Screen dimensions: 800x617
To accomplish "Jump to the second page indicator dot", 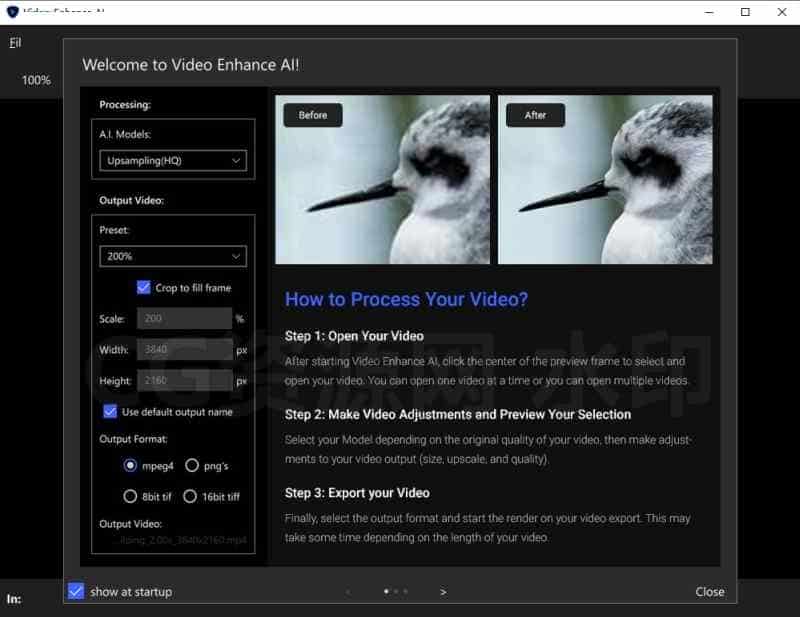I will tap(396, 591).
